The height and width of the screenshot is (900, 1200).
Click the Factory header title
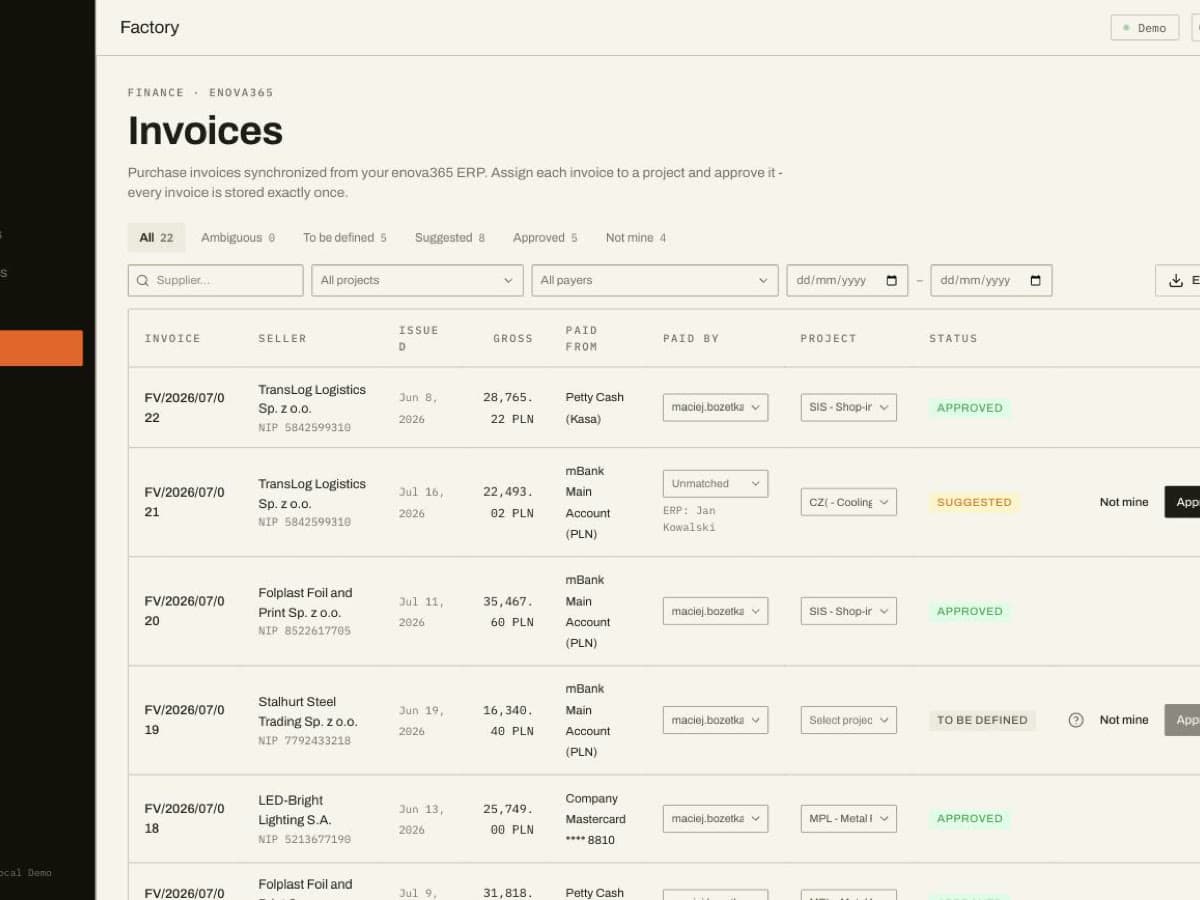[149, 27]
